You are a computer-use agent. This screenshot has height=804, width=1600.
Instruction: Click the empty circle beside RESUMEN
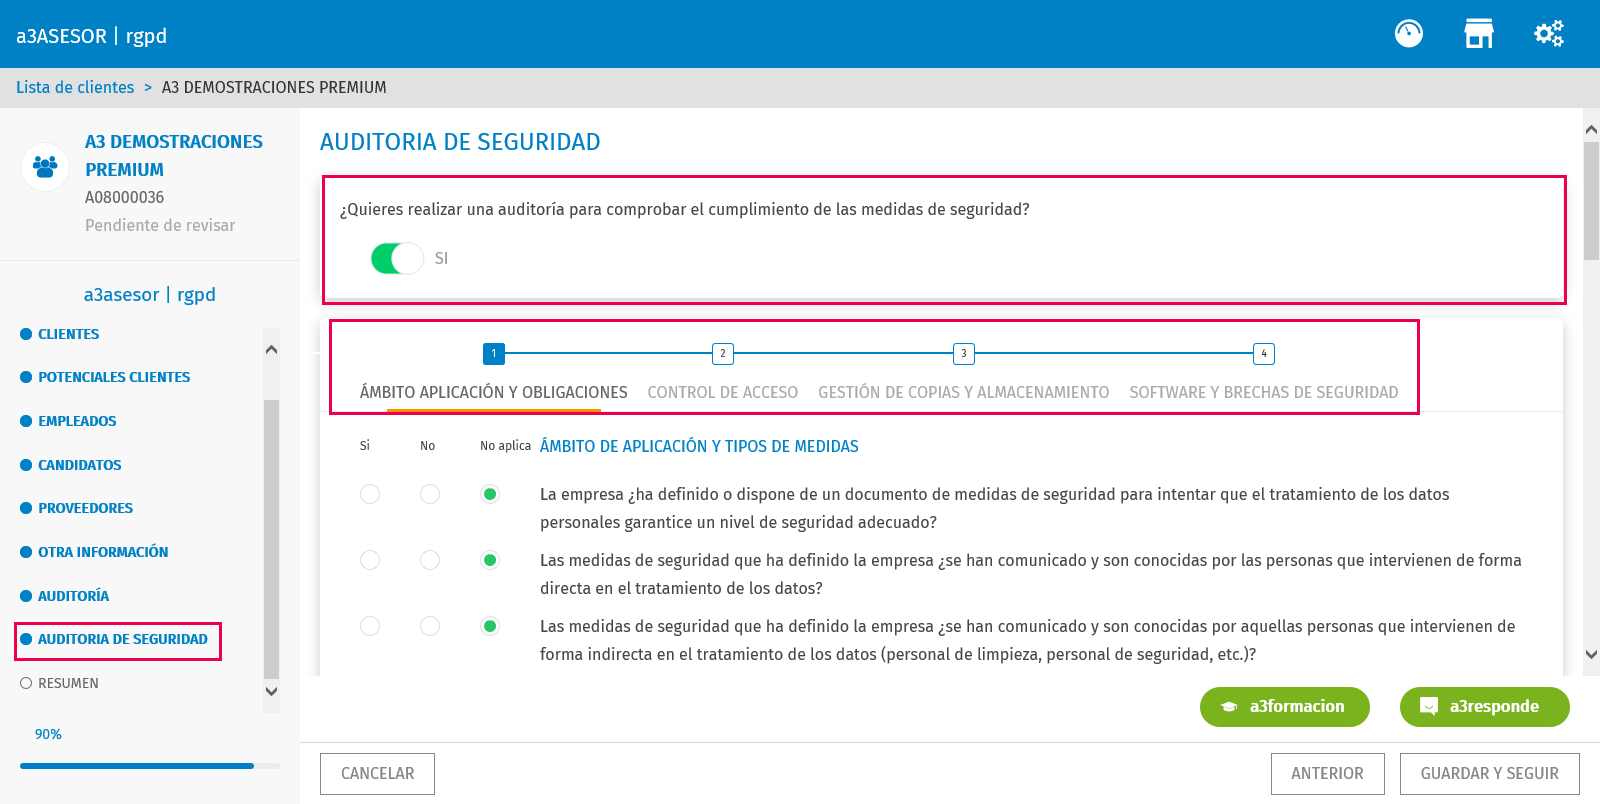point(26,683)
